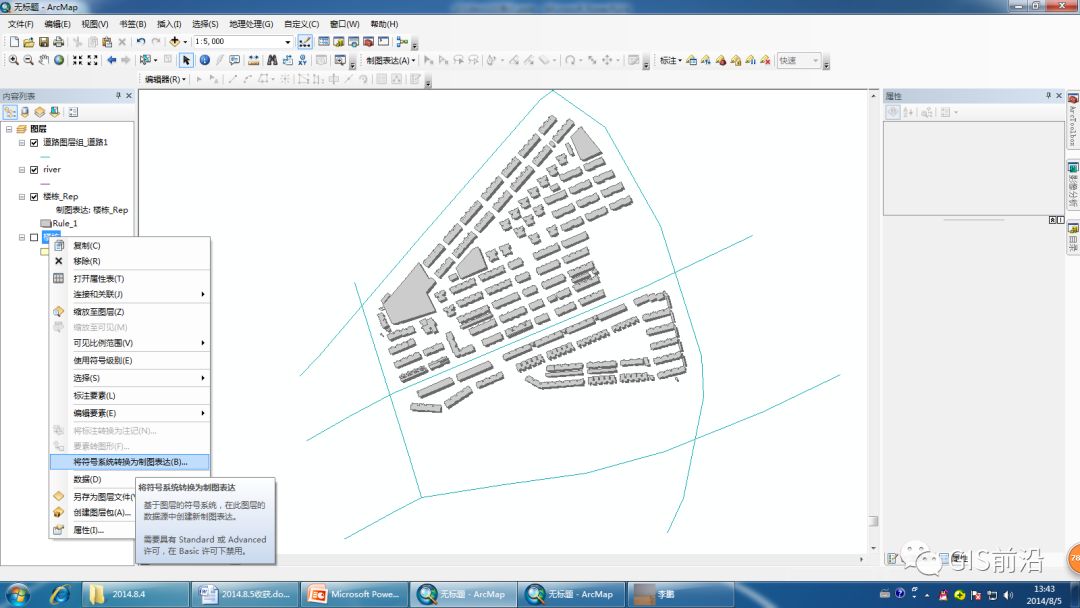The width and height of the screenshot is (1080, 608).
Task: Open the map scale 1:5,000 dropdown
Action: [x=288, y=41]
